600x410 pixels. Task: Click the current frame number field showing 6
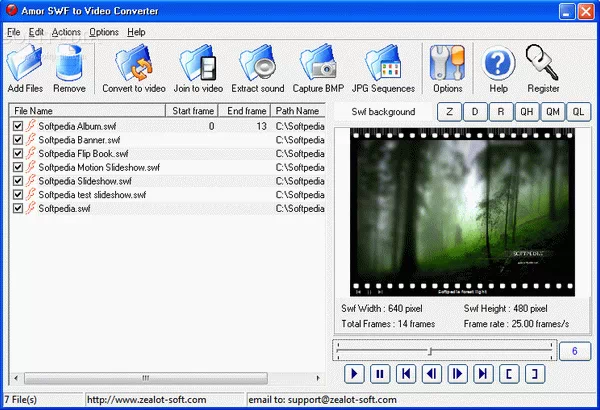click(x=575, y=351)
